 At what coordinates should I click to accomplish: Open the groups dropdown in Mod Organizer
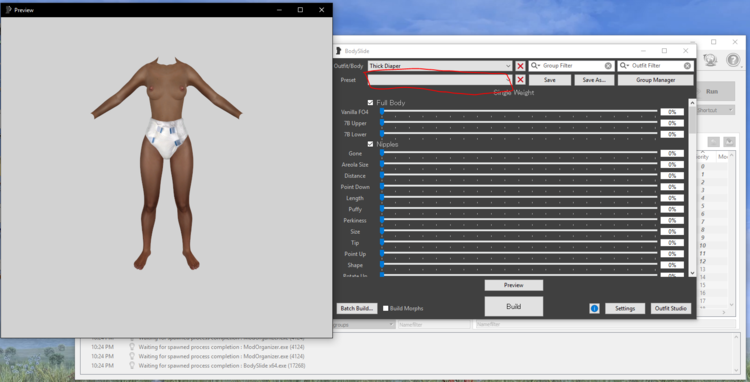[364, 325]
